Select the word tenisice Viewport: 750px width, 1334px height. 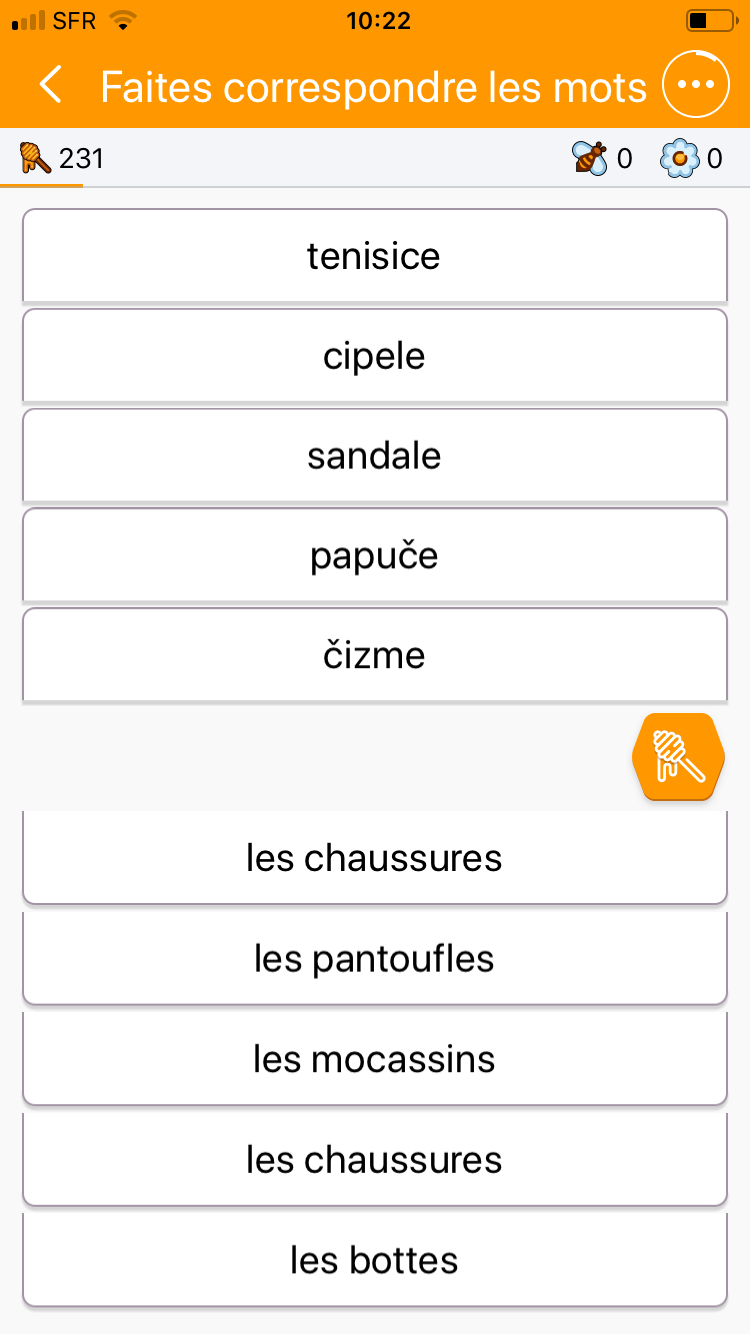coord(374,256)
